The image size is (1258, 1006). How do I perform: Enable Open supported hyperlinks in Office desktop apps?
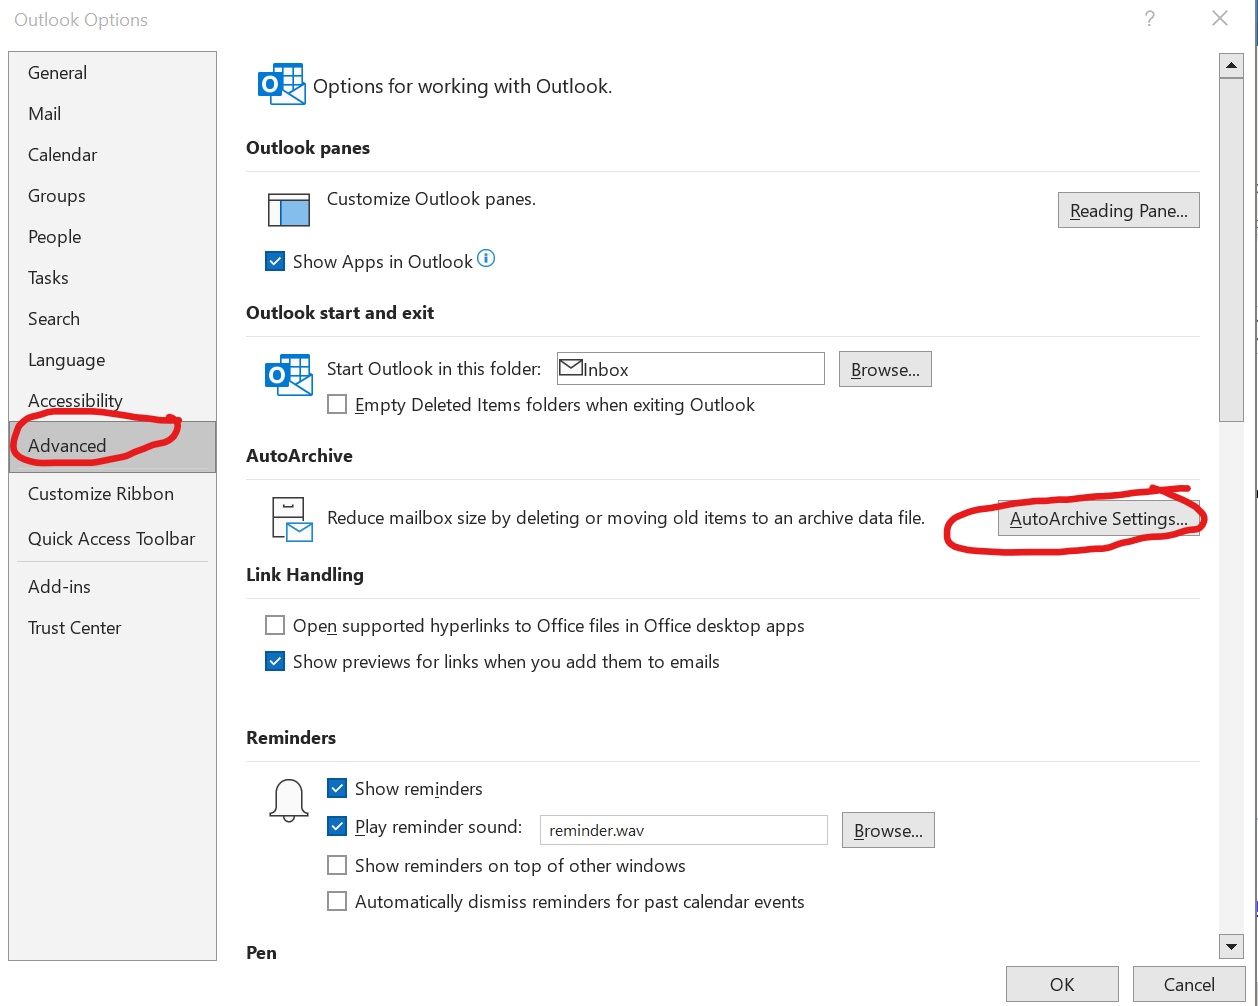coord(275,626)
